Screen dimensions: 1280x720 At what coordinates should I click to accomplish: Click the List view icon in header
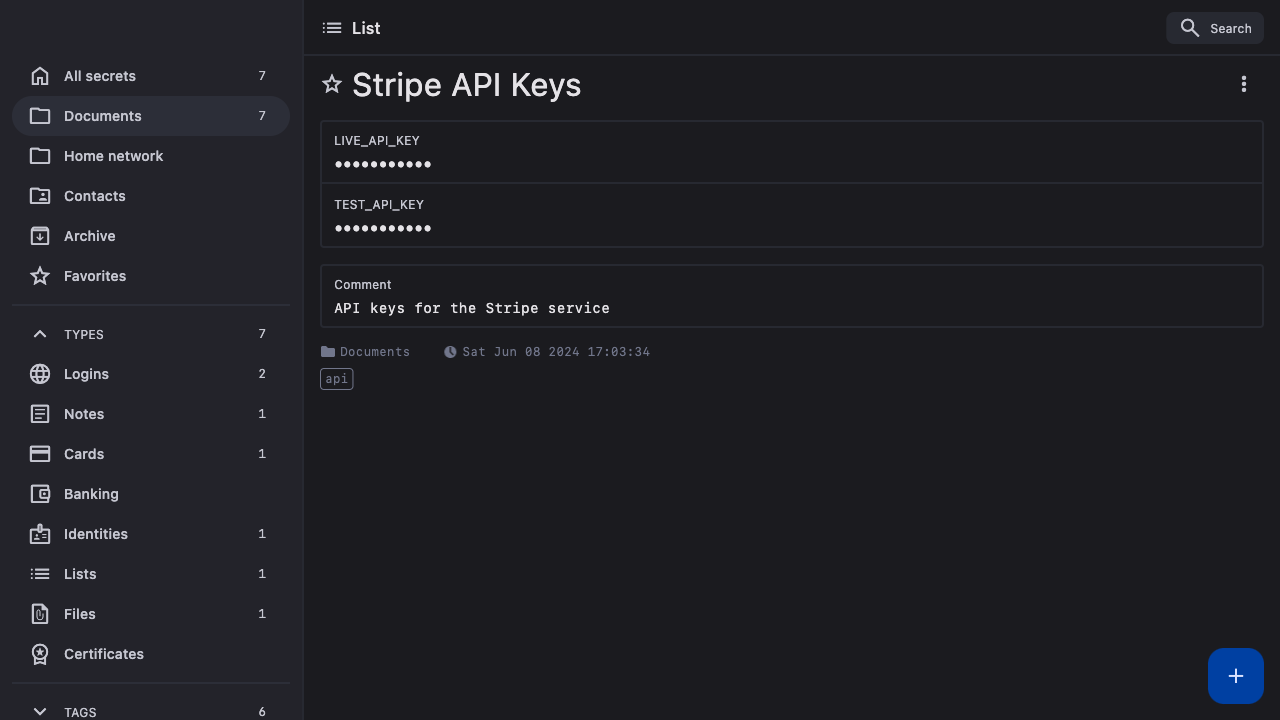[x=332, y=28]
